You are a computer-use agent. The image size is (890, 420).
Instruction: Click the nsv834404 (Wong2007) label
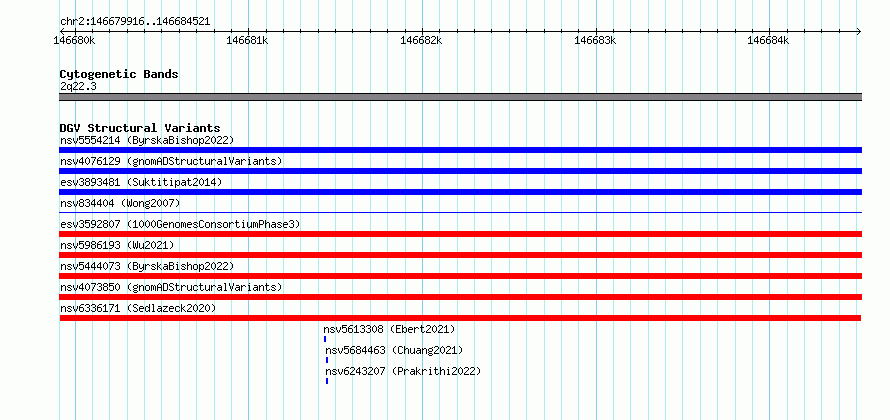tap(120, 203)
